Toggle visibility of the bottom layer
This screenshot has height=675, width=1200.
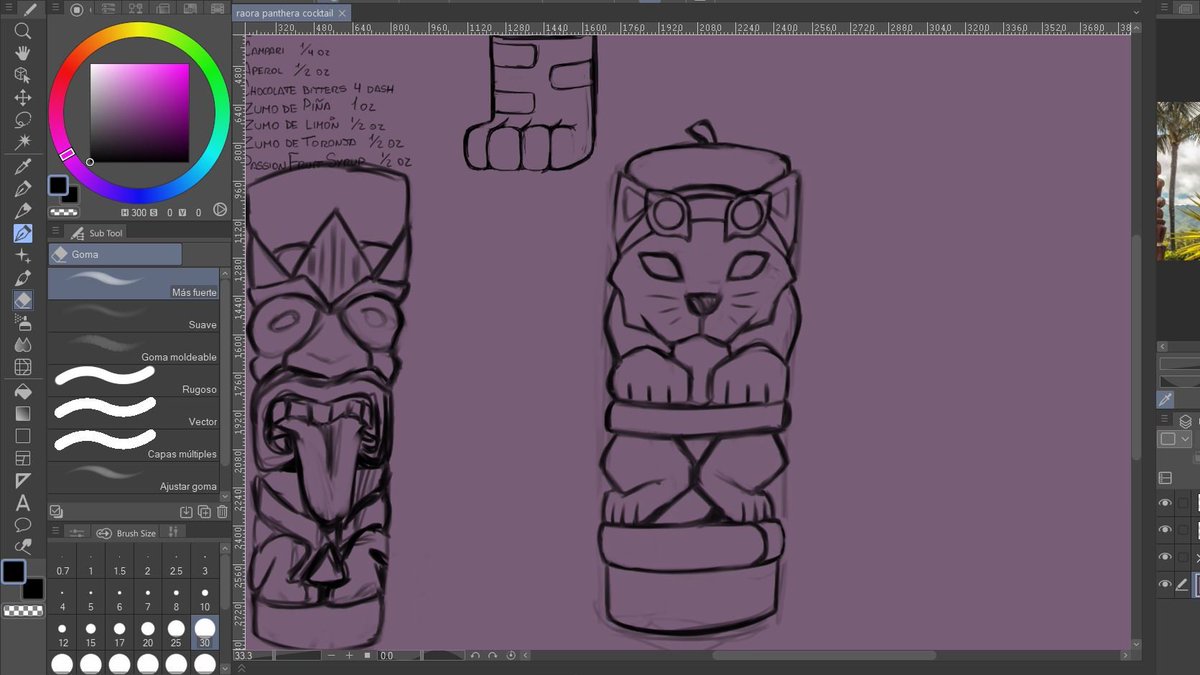tap(1164, 584)
